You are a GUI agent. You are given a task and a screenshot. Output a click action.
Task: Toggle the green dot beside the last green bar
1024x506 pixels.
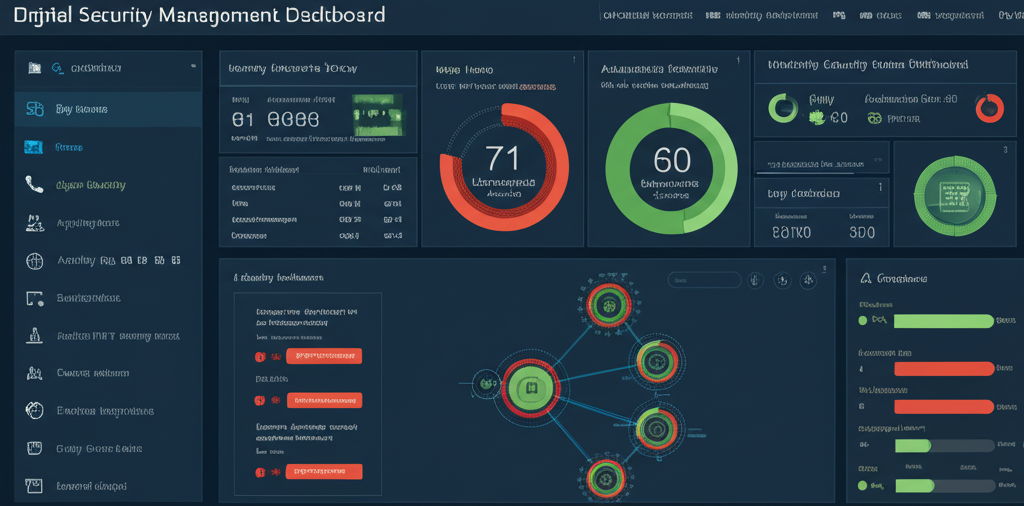(864, 485)
